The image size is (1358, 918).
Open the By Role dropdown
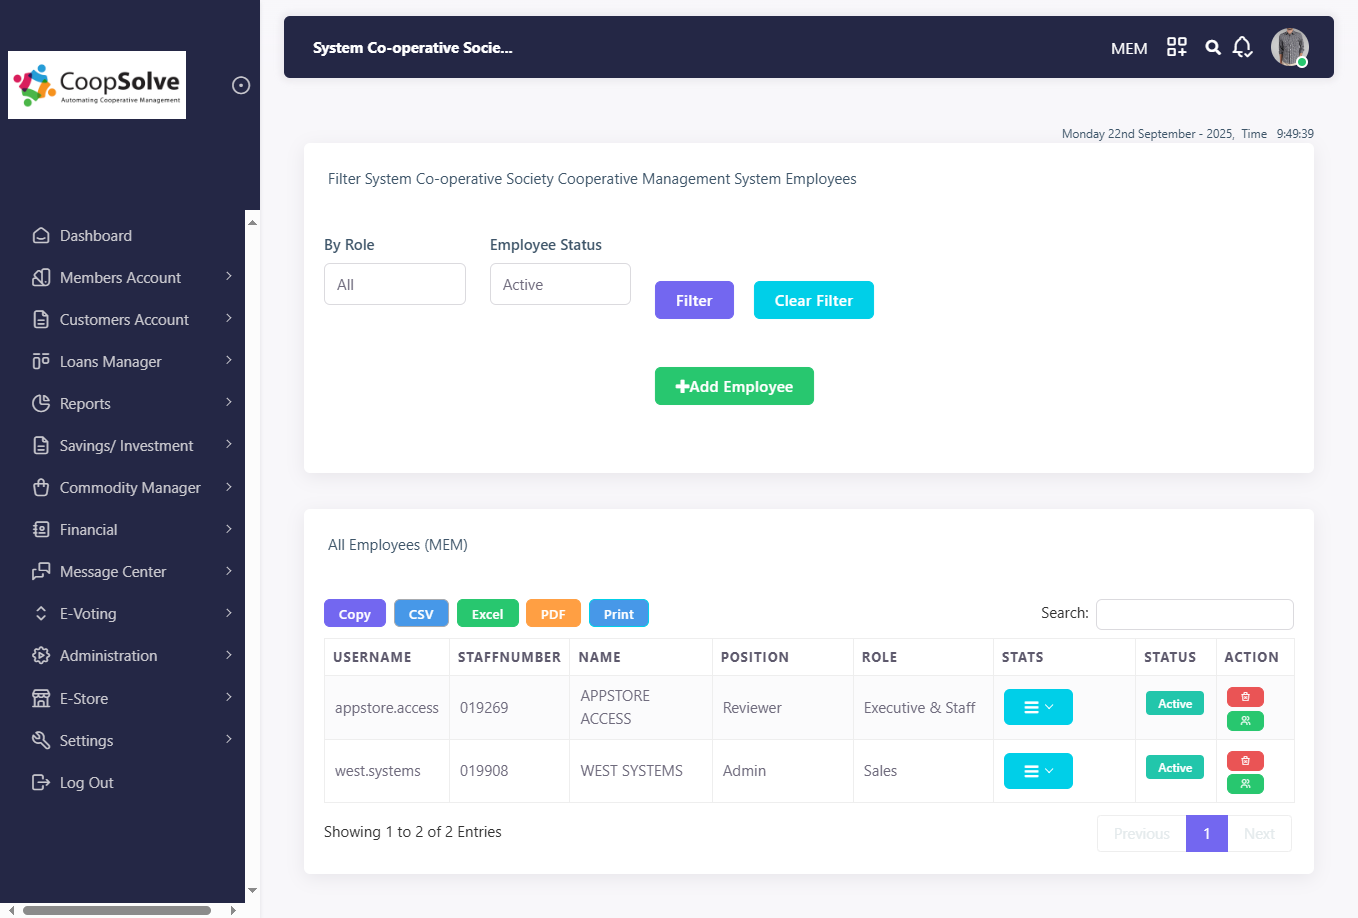[x=394, y=284]
